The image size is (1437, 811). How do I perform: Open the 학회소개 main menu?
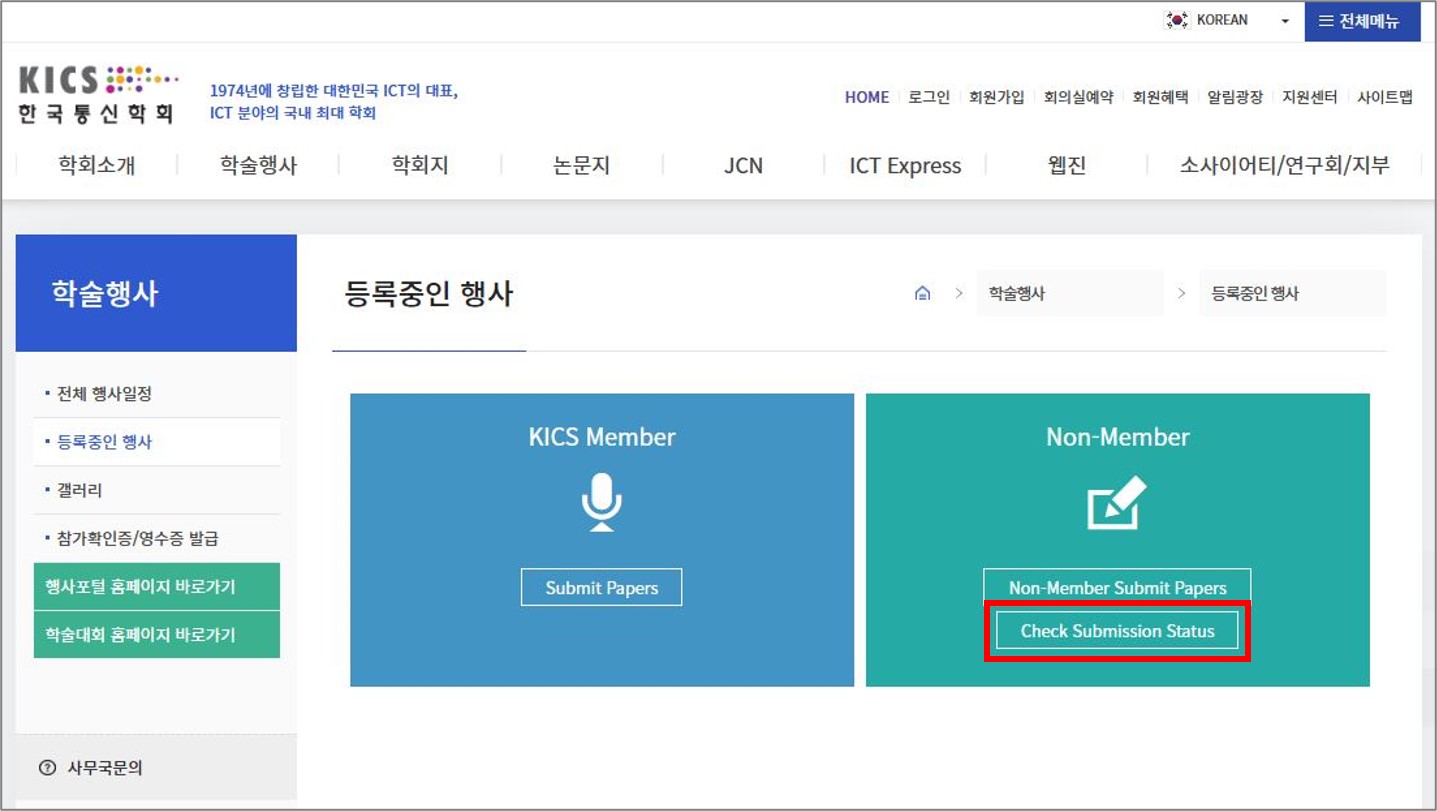coord(97,165)
